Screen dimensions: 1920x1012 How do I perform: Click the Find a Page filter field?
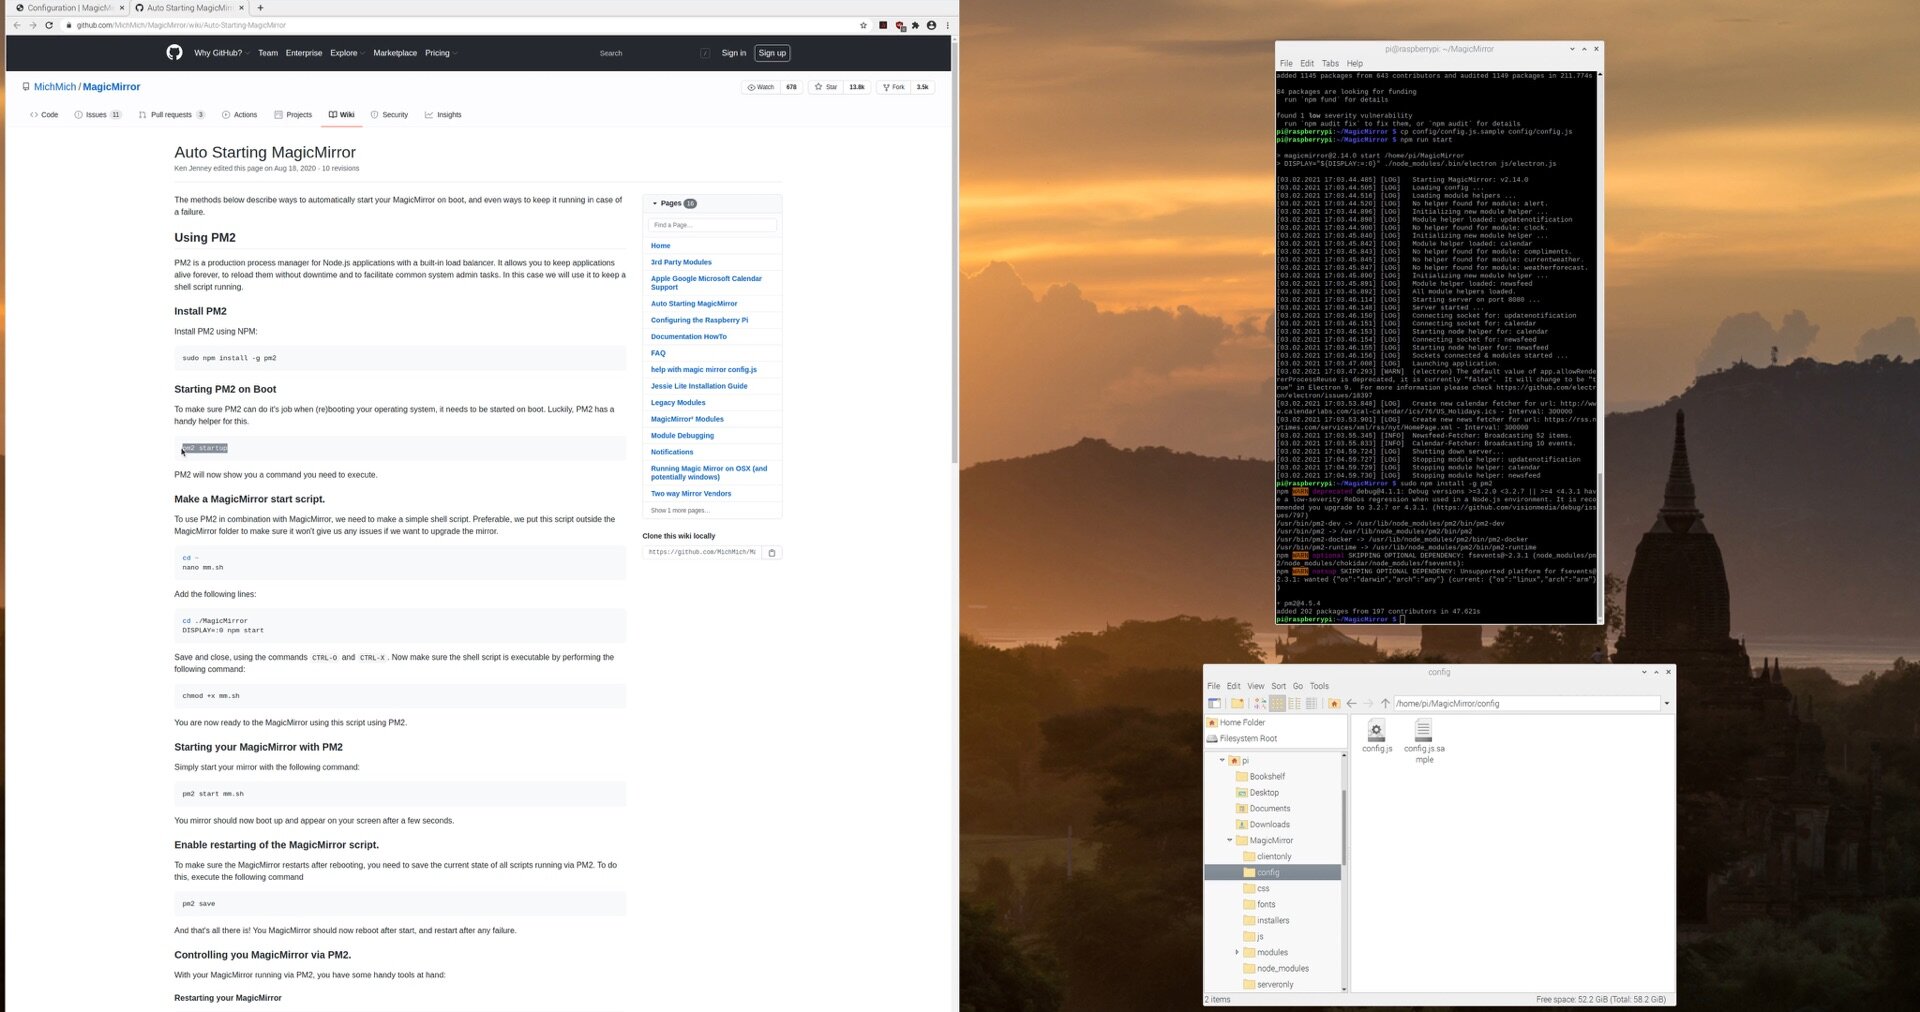click(x=712, y=225)
